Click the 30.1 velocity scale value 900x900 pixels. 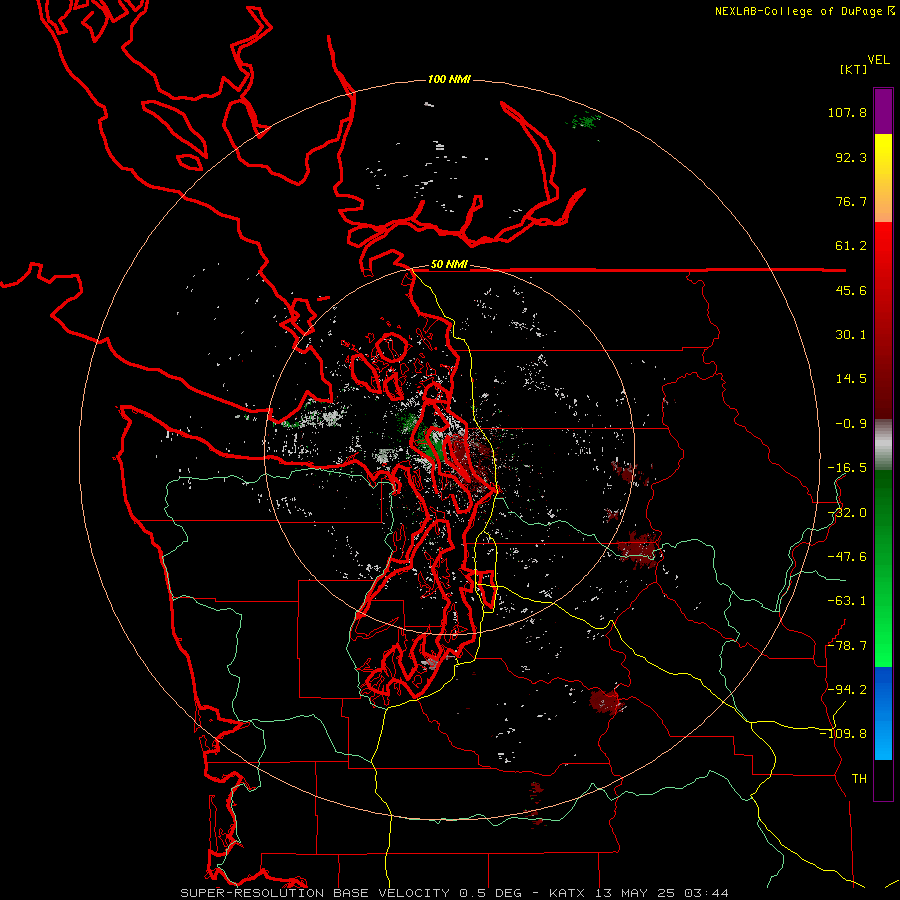[x=851, y=335]
